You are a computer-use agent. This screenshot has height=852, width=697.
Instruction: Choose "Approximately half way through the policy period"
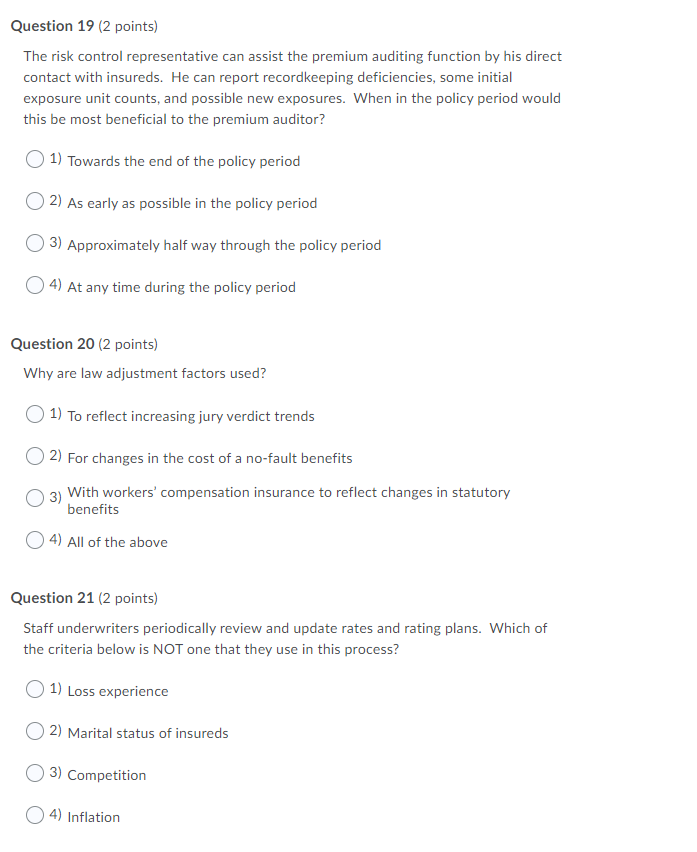(x=33, y=244)
